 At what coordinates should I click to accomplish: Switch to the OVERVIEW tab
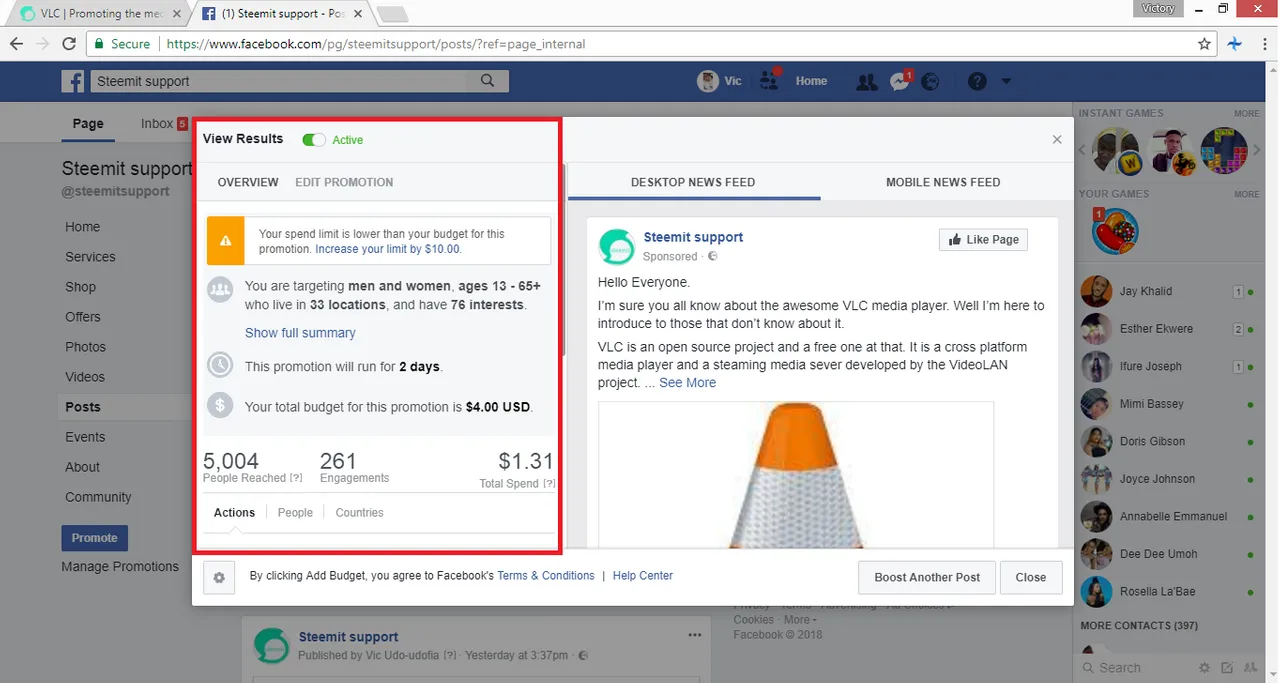pyautogui.click(x=248, y=182)
